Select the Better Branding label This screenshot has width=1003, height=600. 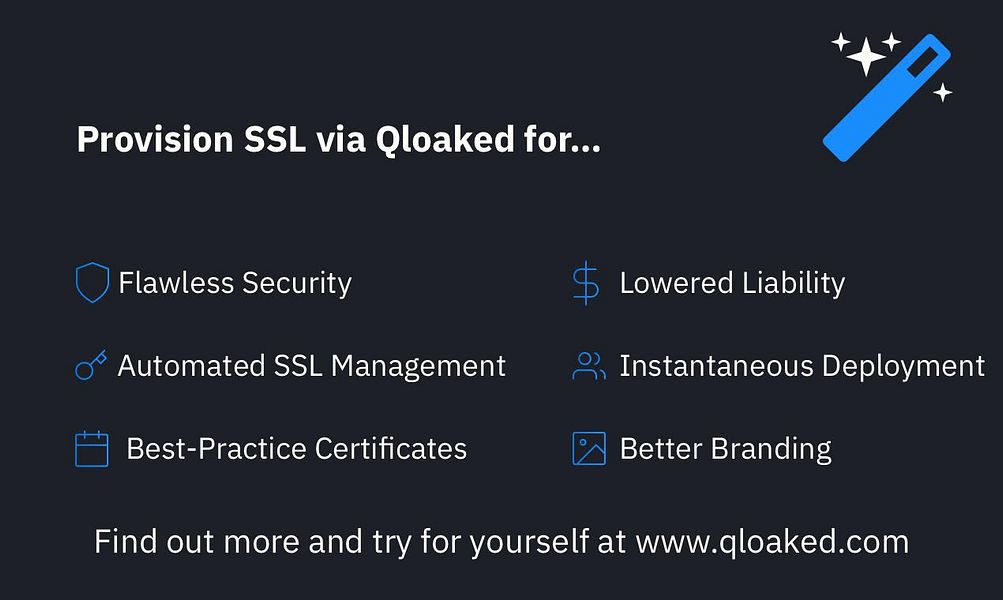click(x=725, y=449)
